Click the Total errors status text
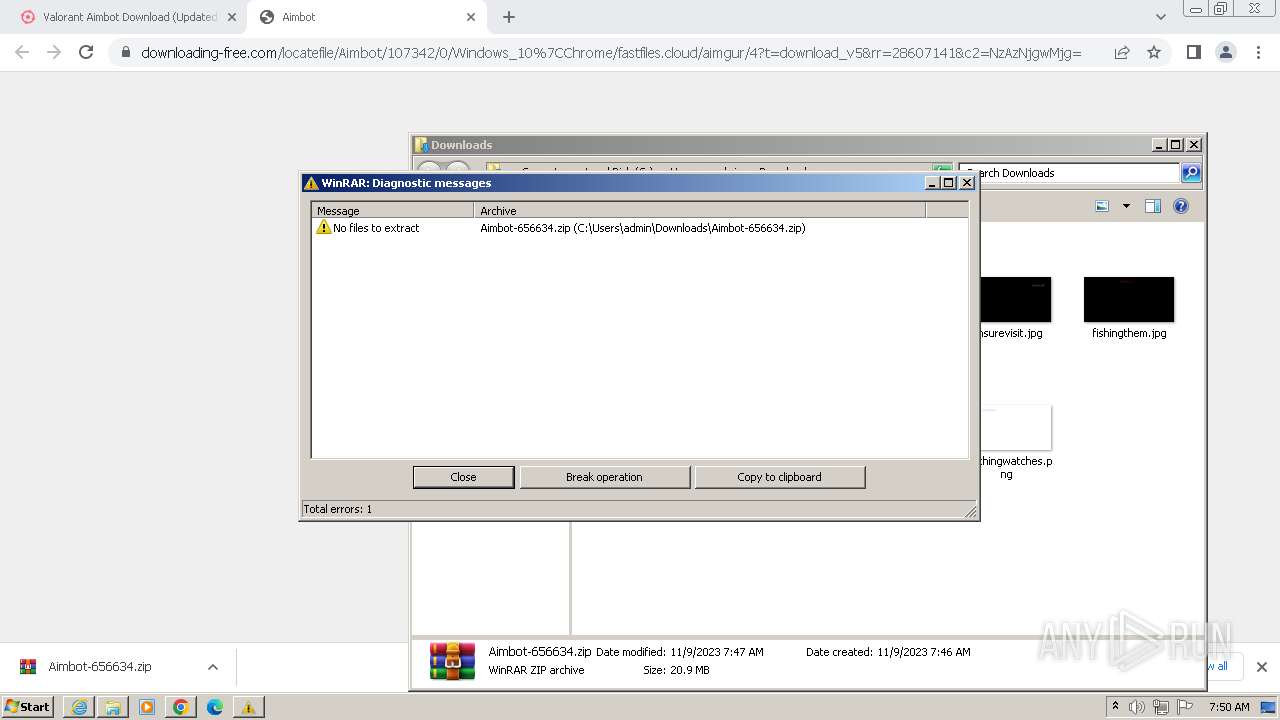 (x=337, y=509)
